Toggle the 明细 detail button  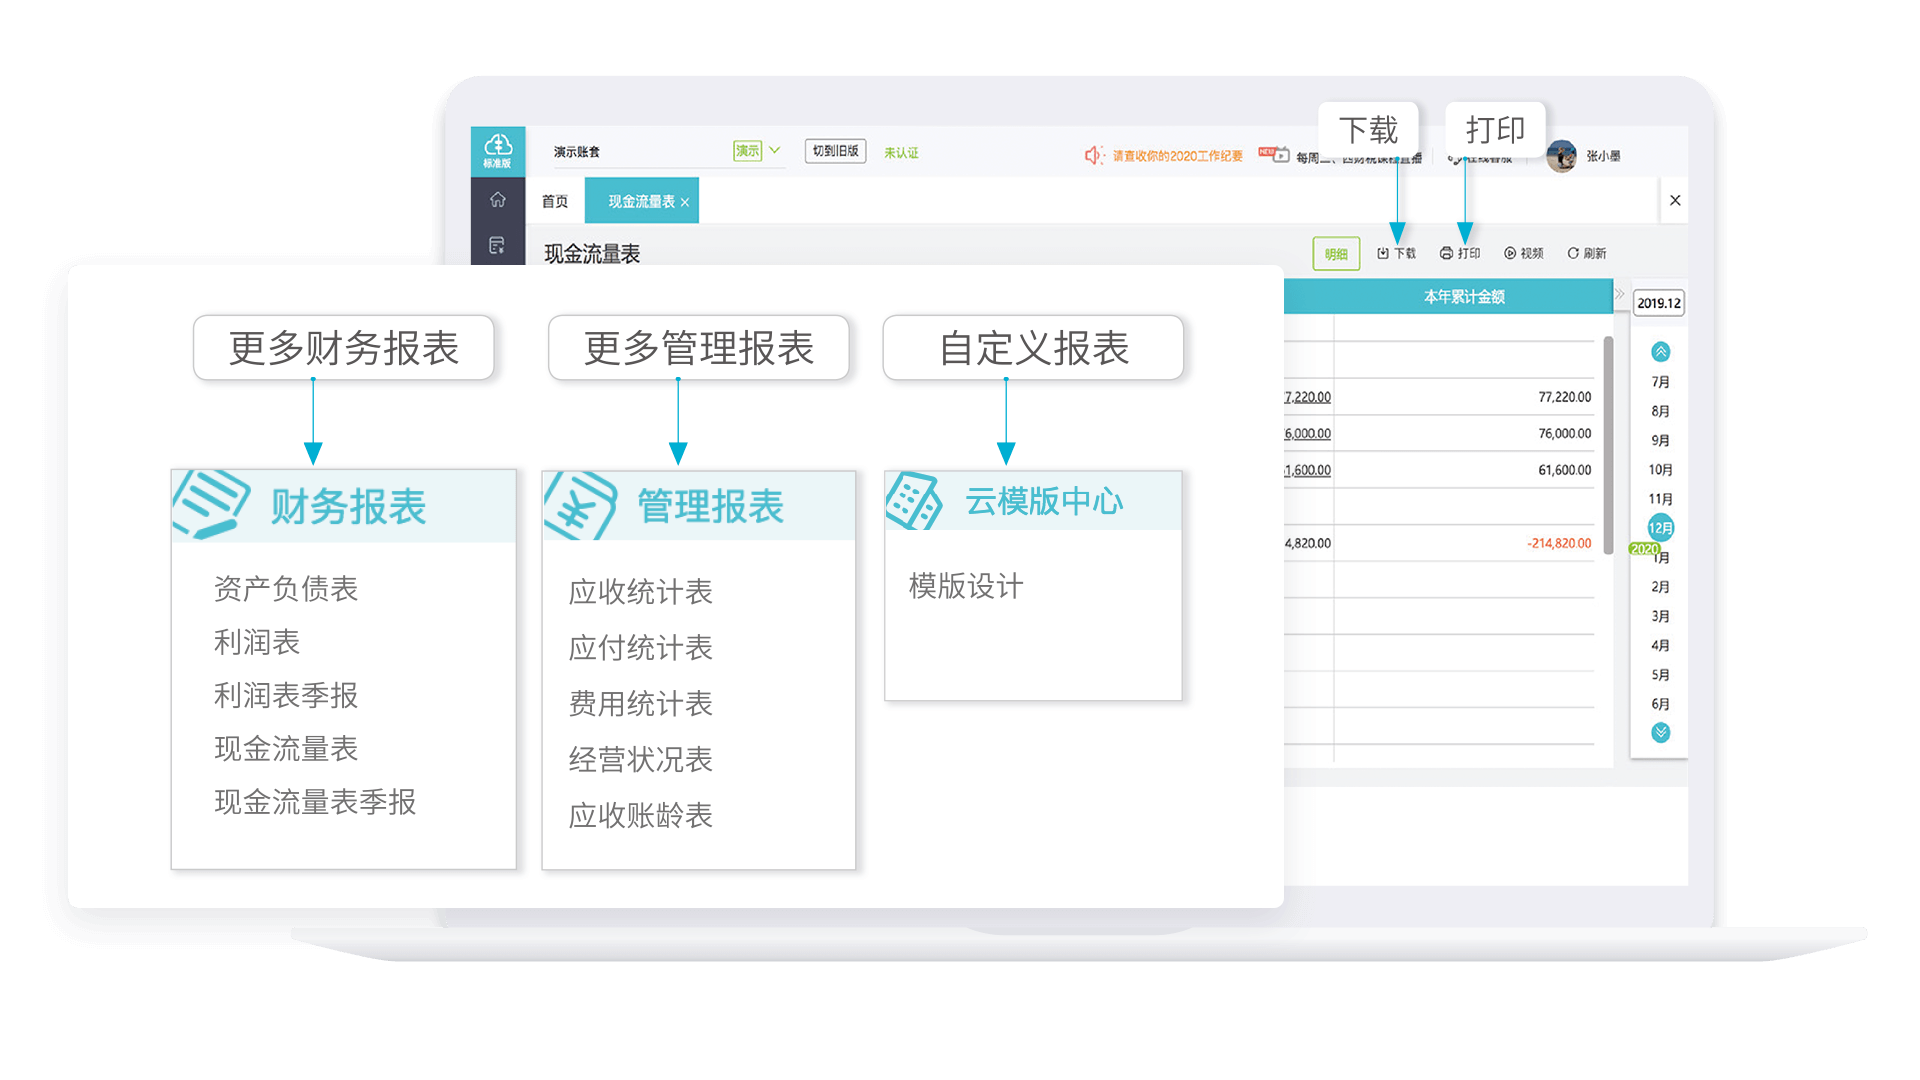click(1336, 254)
